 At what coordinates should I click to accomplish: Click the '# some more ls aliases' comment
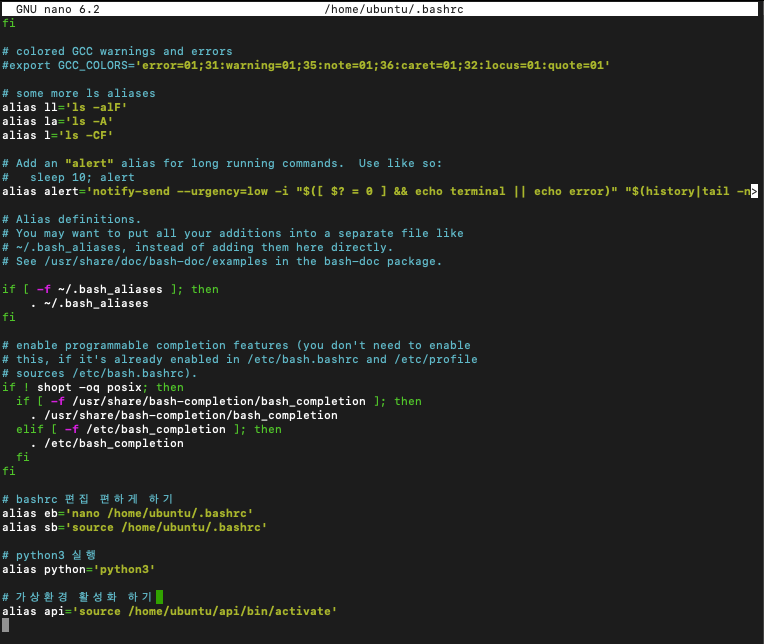[78, 93]
